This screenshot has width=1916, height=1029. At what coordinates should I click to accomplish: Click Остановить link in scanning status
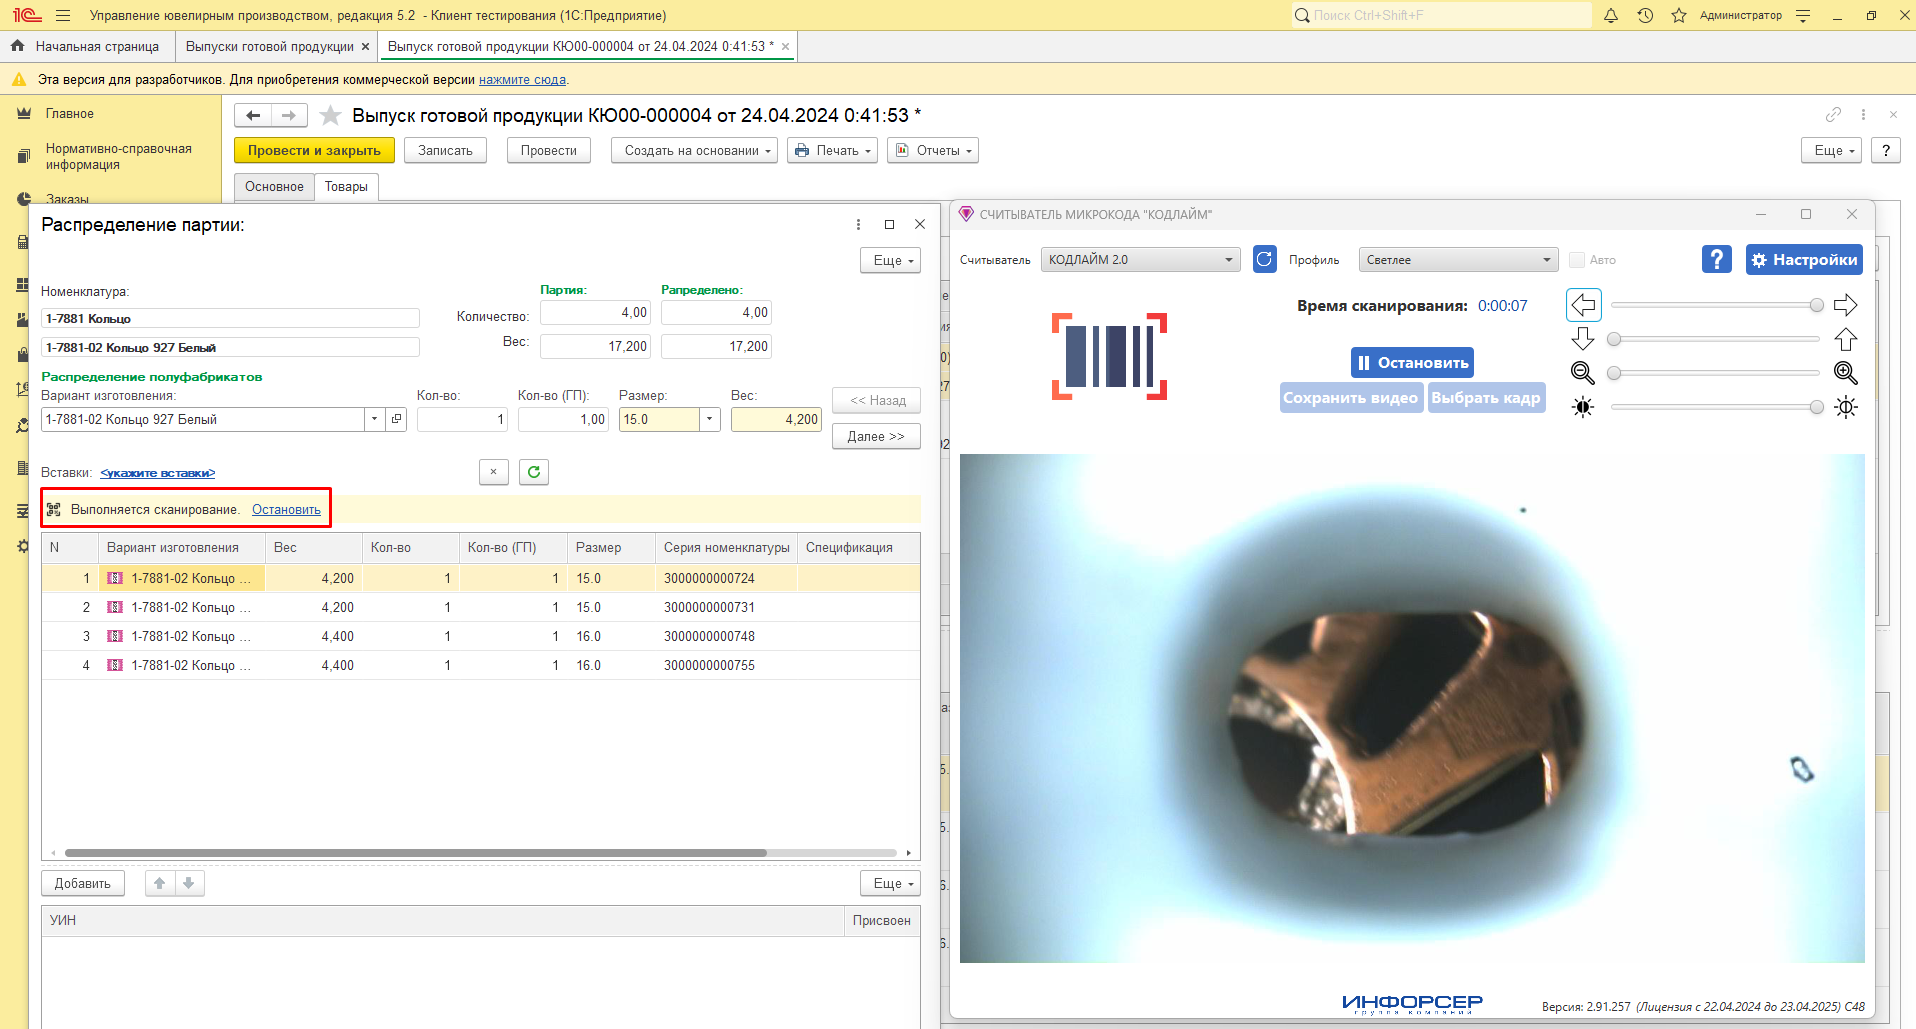click(286, 509)
